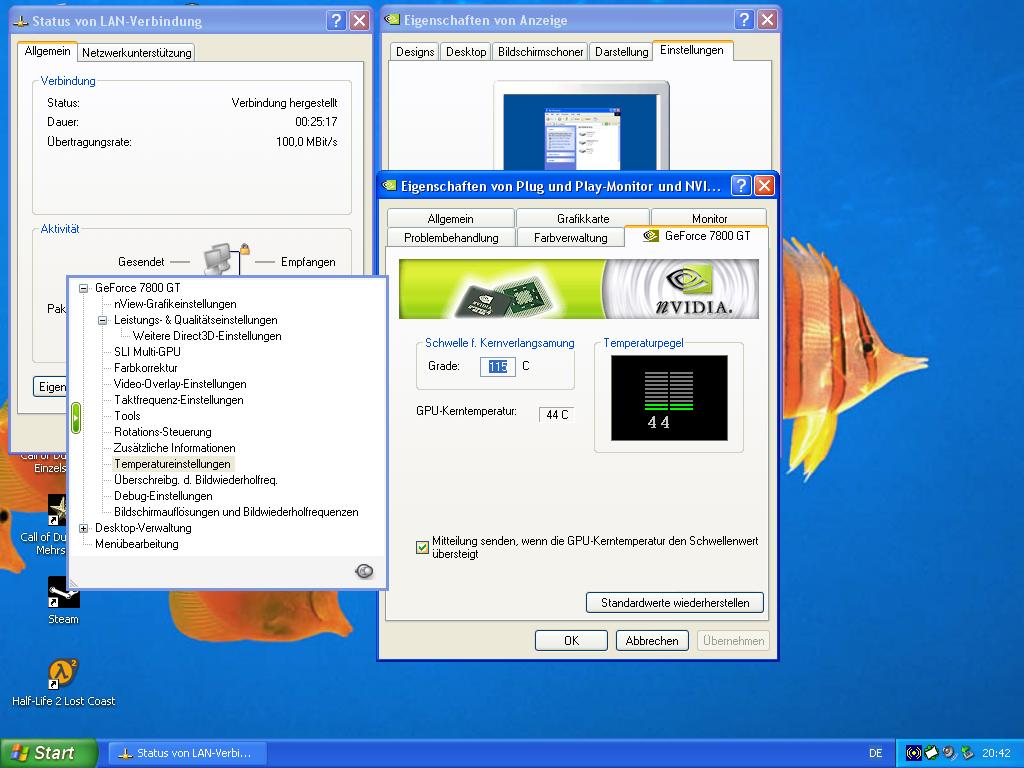Open the Problembehandlung tab

pyautogui.click(x=451, y=238)
